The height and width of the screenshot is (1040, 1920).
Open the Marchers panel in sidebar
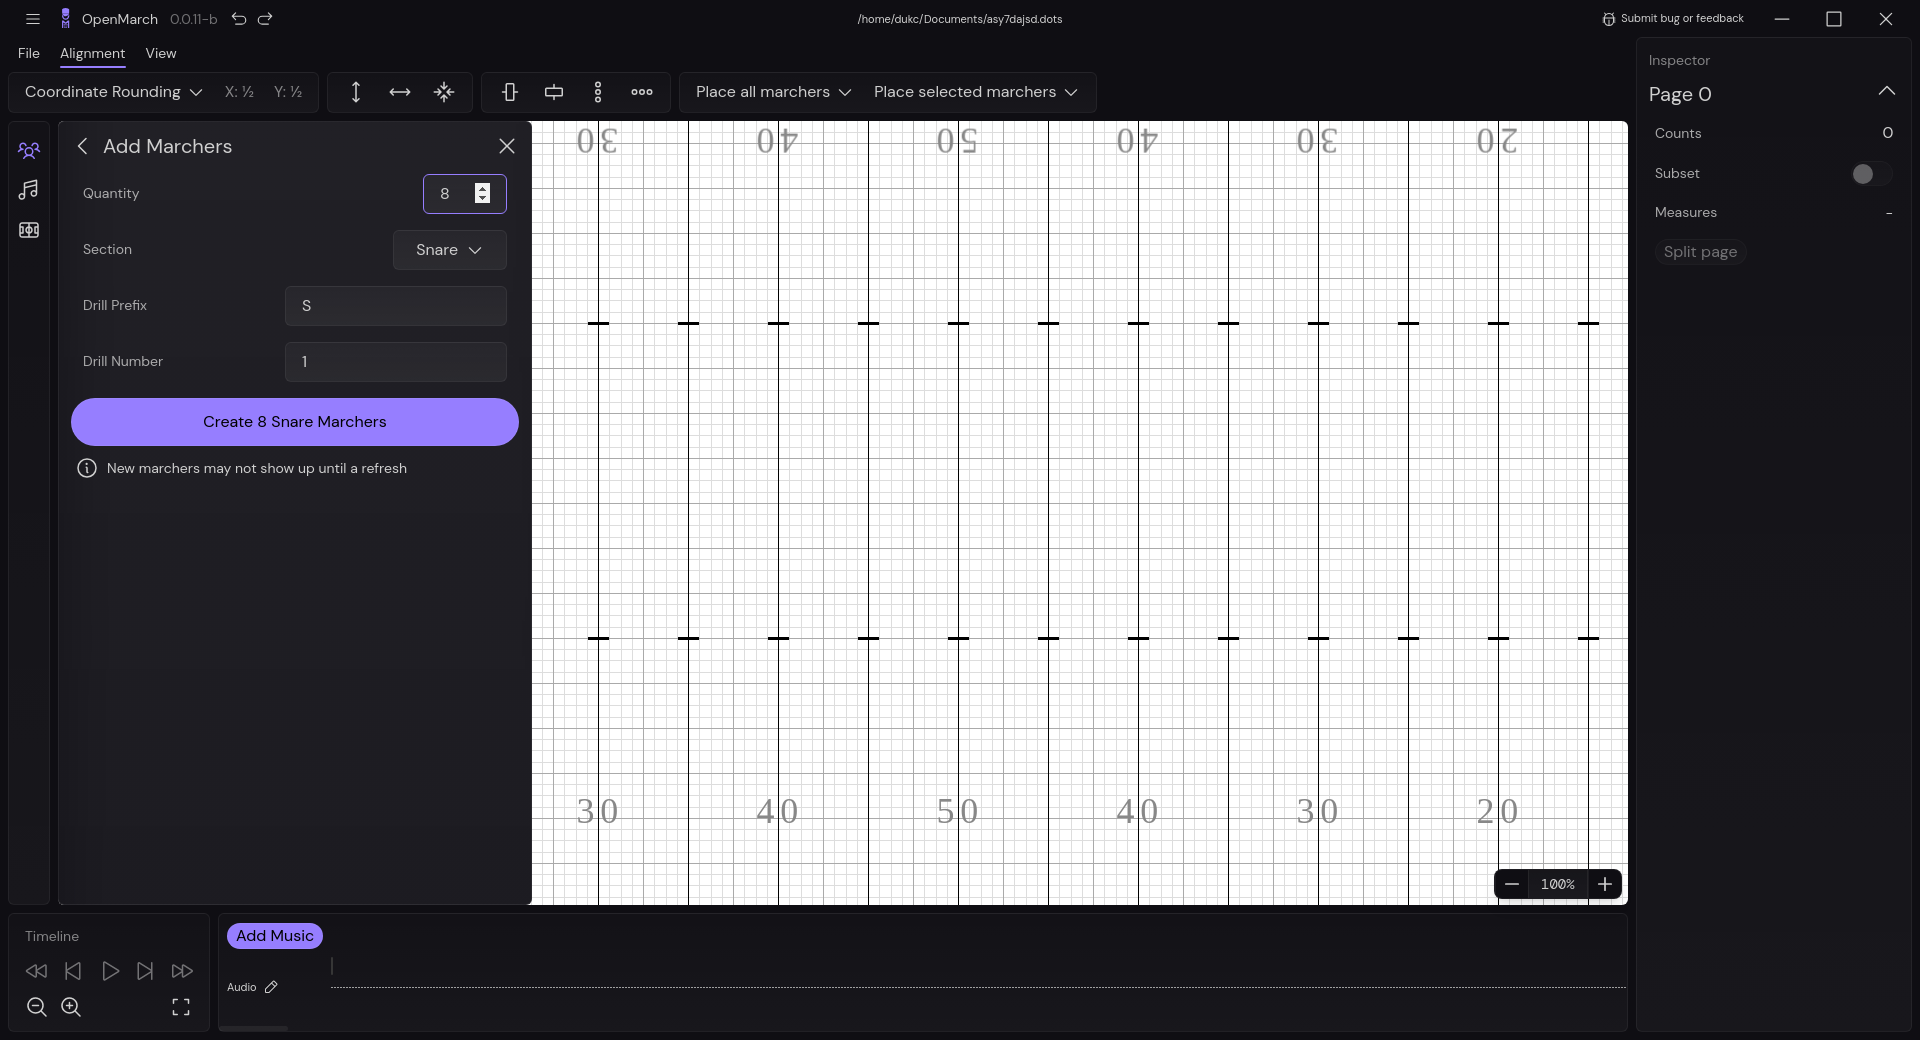pos(29,150)
